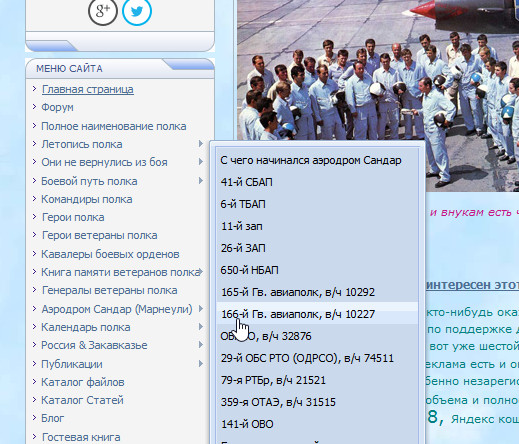Open the Форум menu link
Viewport: 519px width, 444px height.
57,107
